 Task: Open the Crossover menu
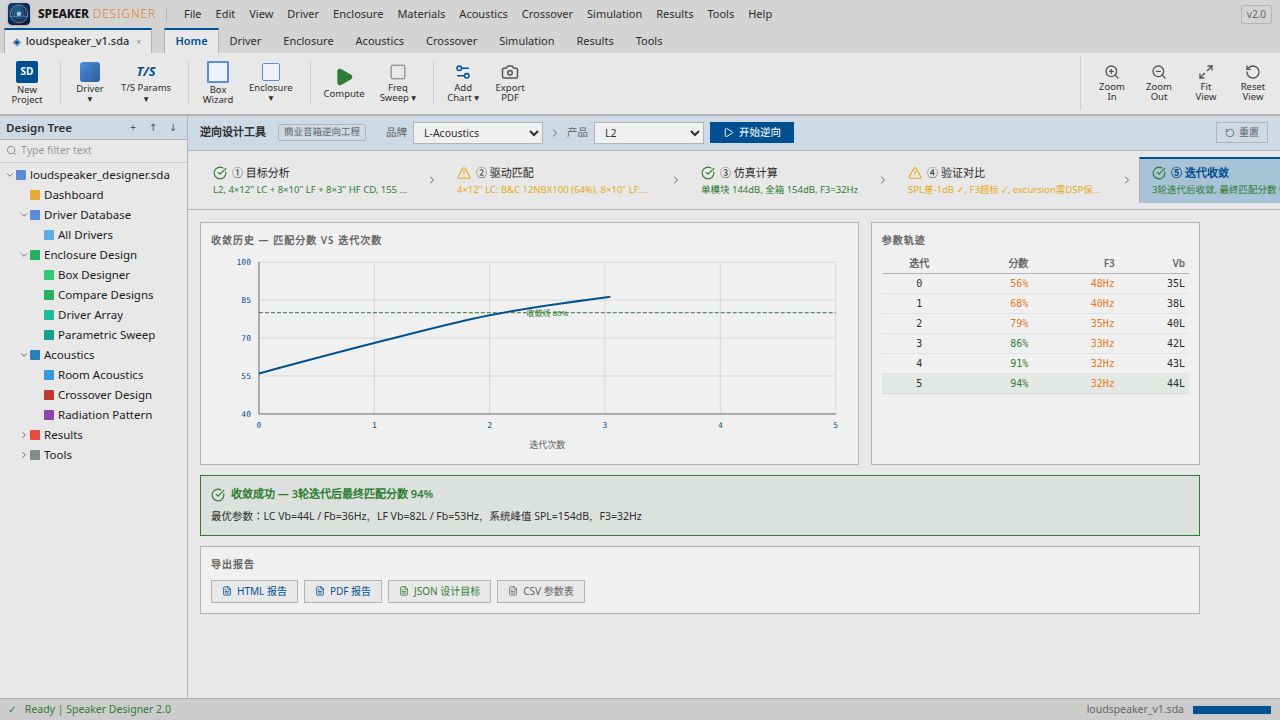tap(547, 14)
